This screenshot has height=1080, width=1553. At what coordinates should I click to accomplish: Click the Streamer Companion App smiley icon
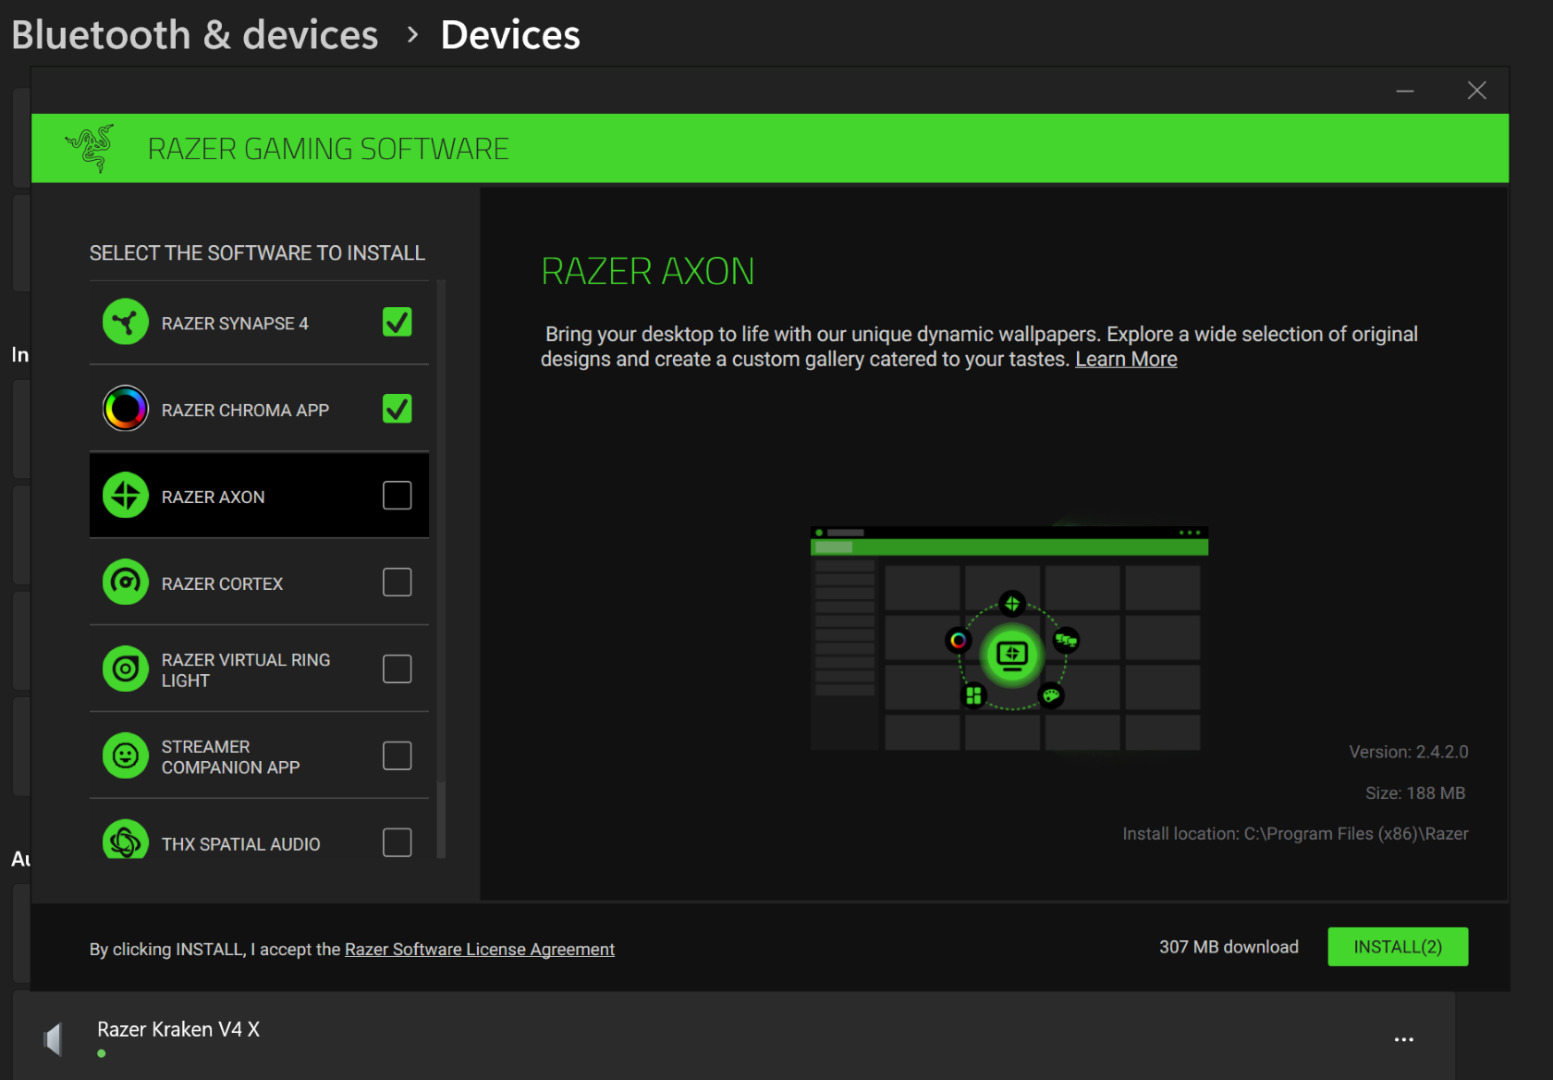(x=125, y=756)
